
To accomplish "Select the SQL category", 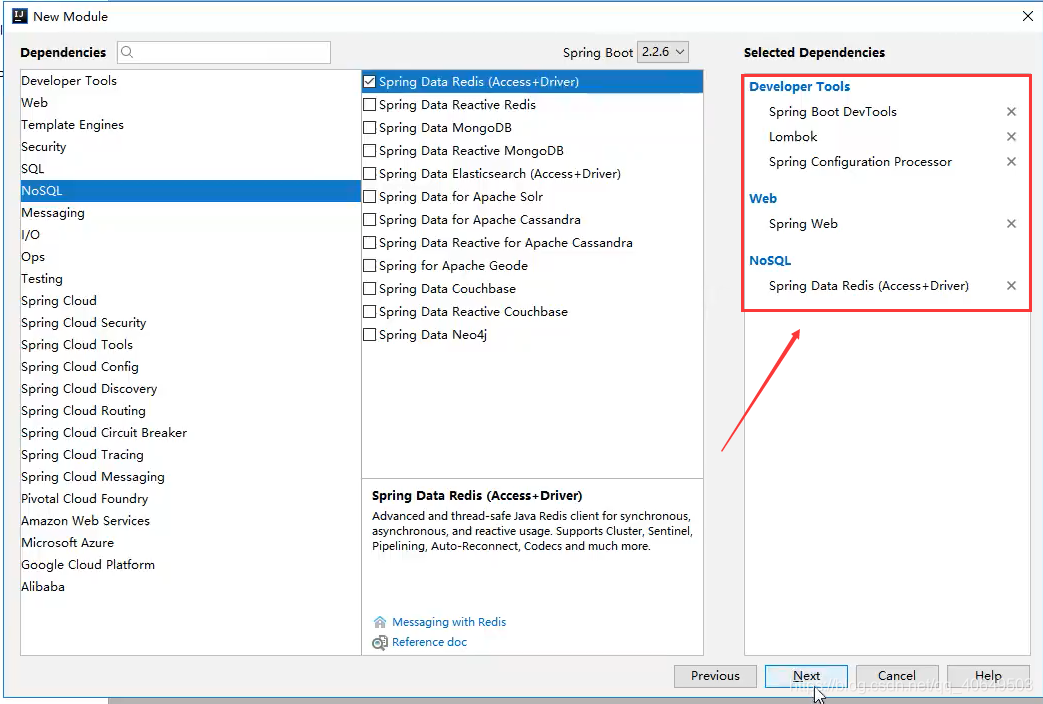I will (190, 168).
